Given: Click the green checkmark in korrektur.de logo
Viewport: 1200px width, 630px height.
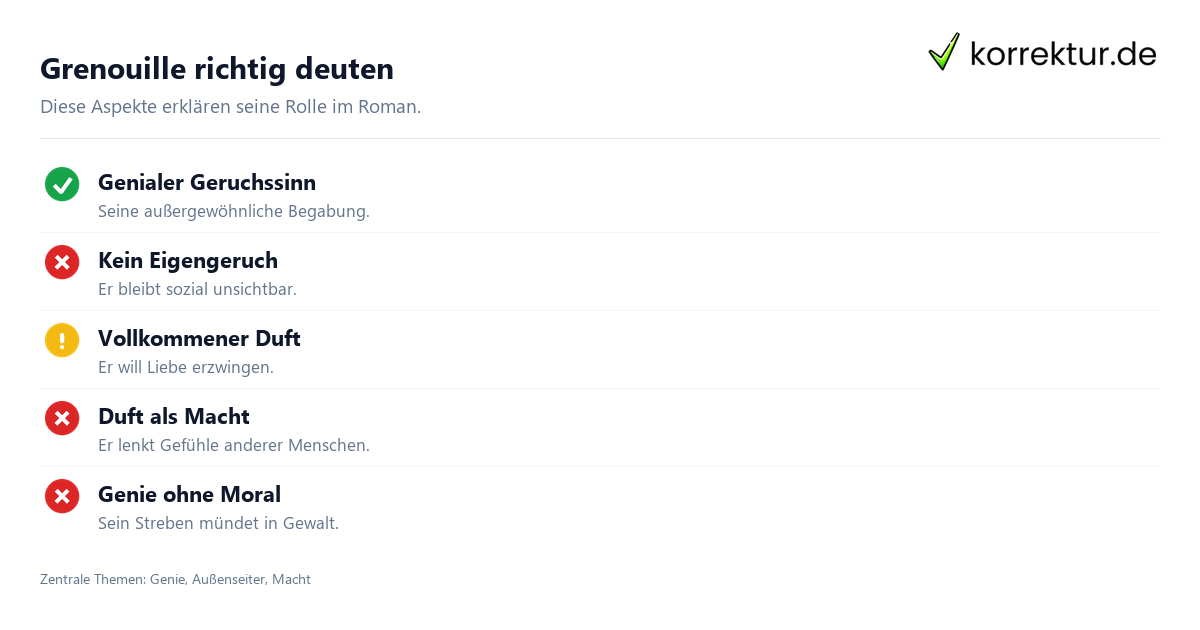Looking at the screenshot, I should click(944, 52).
